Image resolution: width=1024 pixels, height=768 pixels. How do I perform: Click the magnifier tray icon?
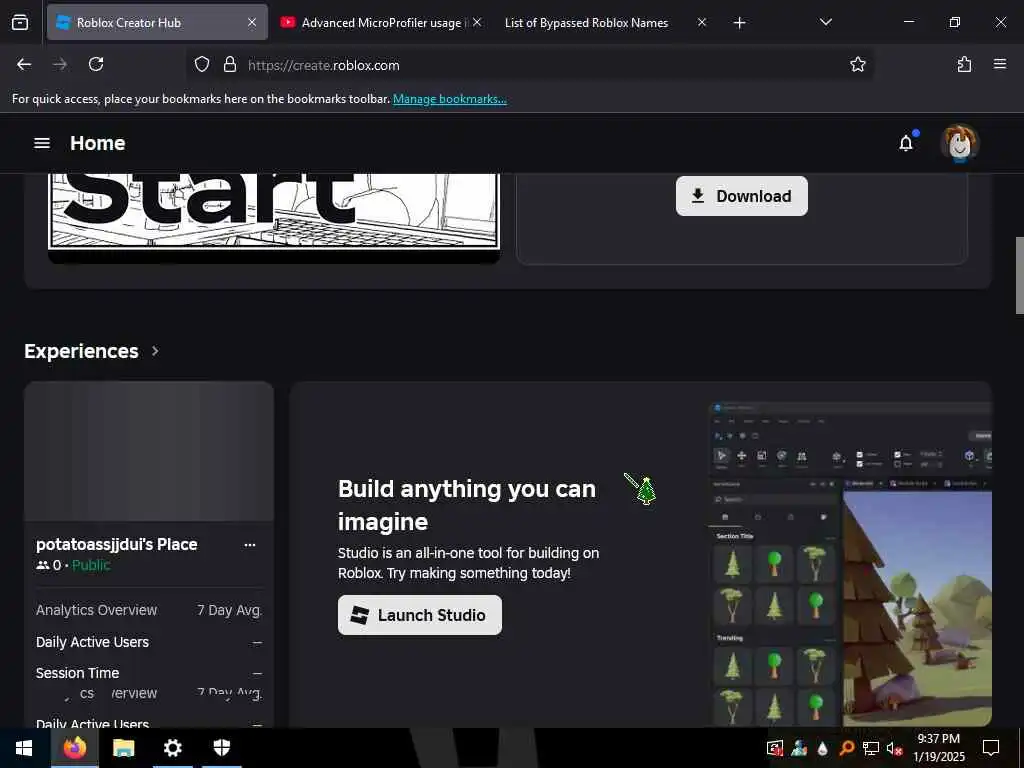point(846,748)
